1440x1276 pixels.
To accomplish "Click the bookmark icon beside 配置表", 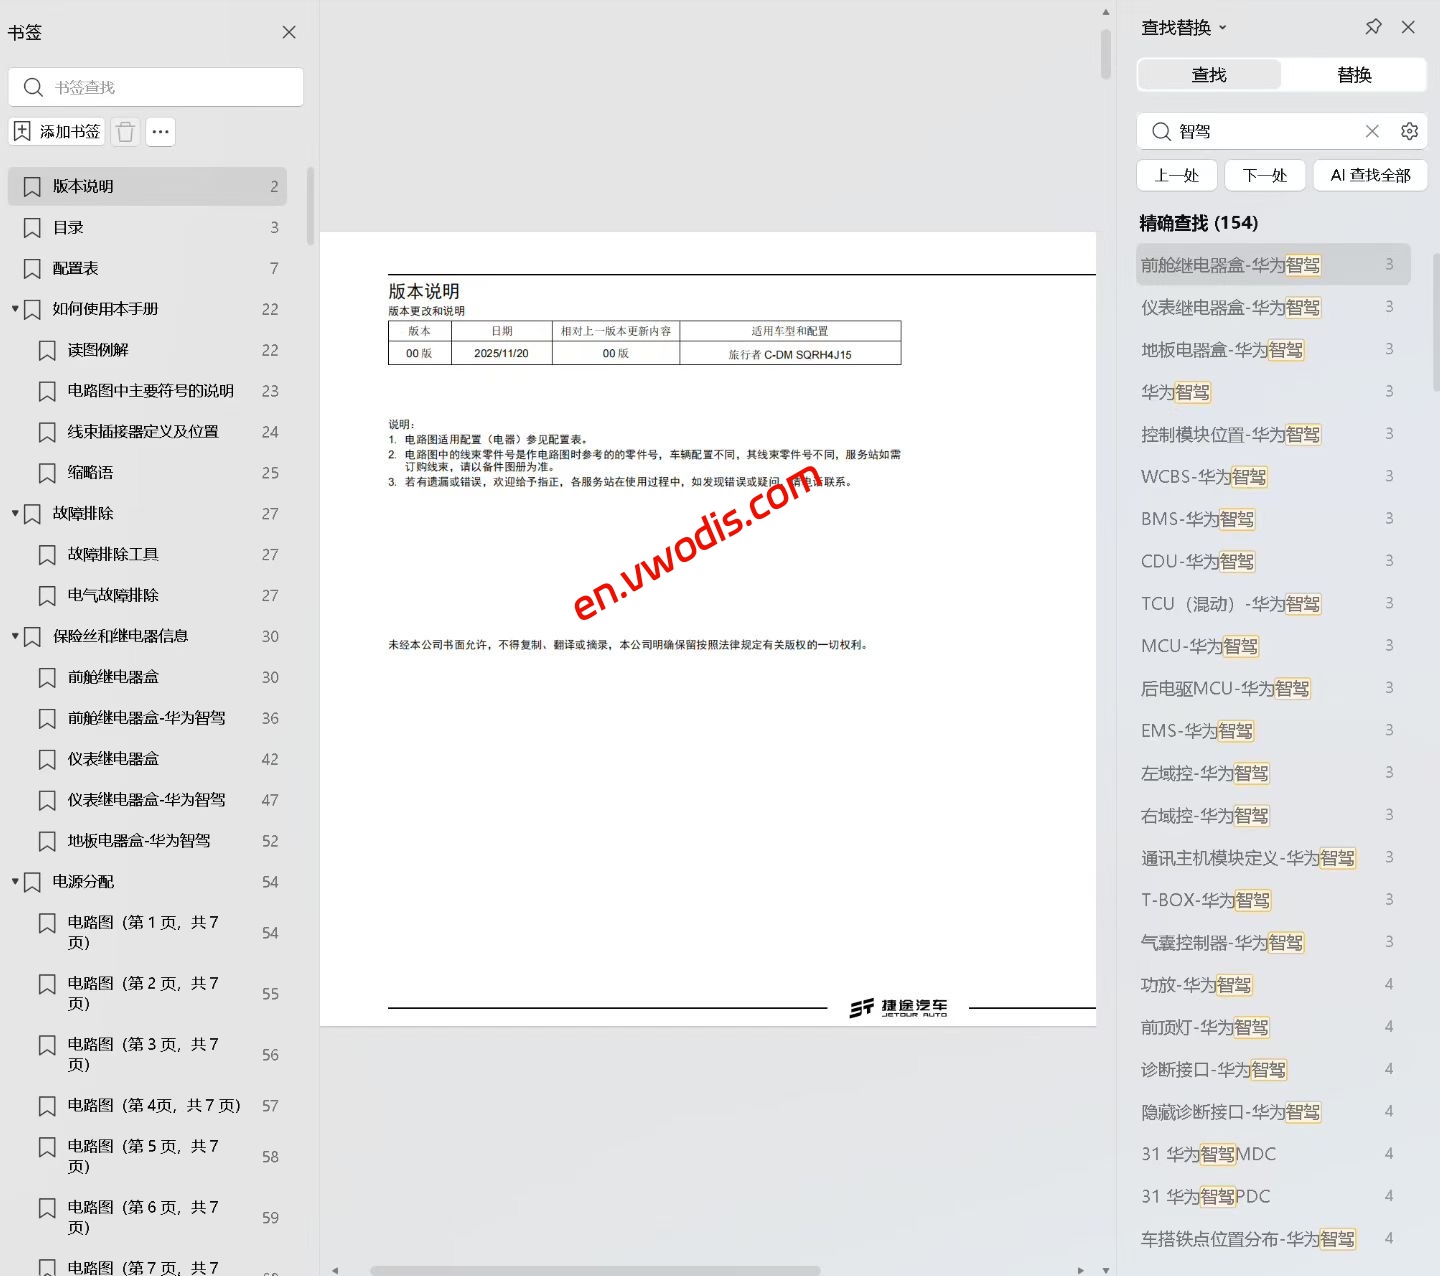I will (x=30, y=268).
